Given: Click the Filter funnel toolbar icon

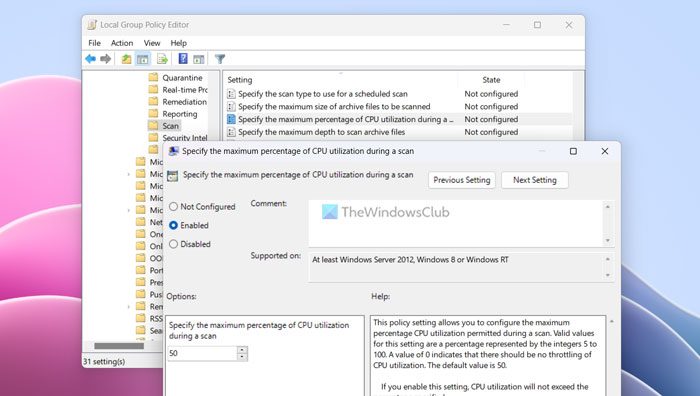Looking at the screenshot, I should pyautogui.click(x=220, y=59).
